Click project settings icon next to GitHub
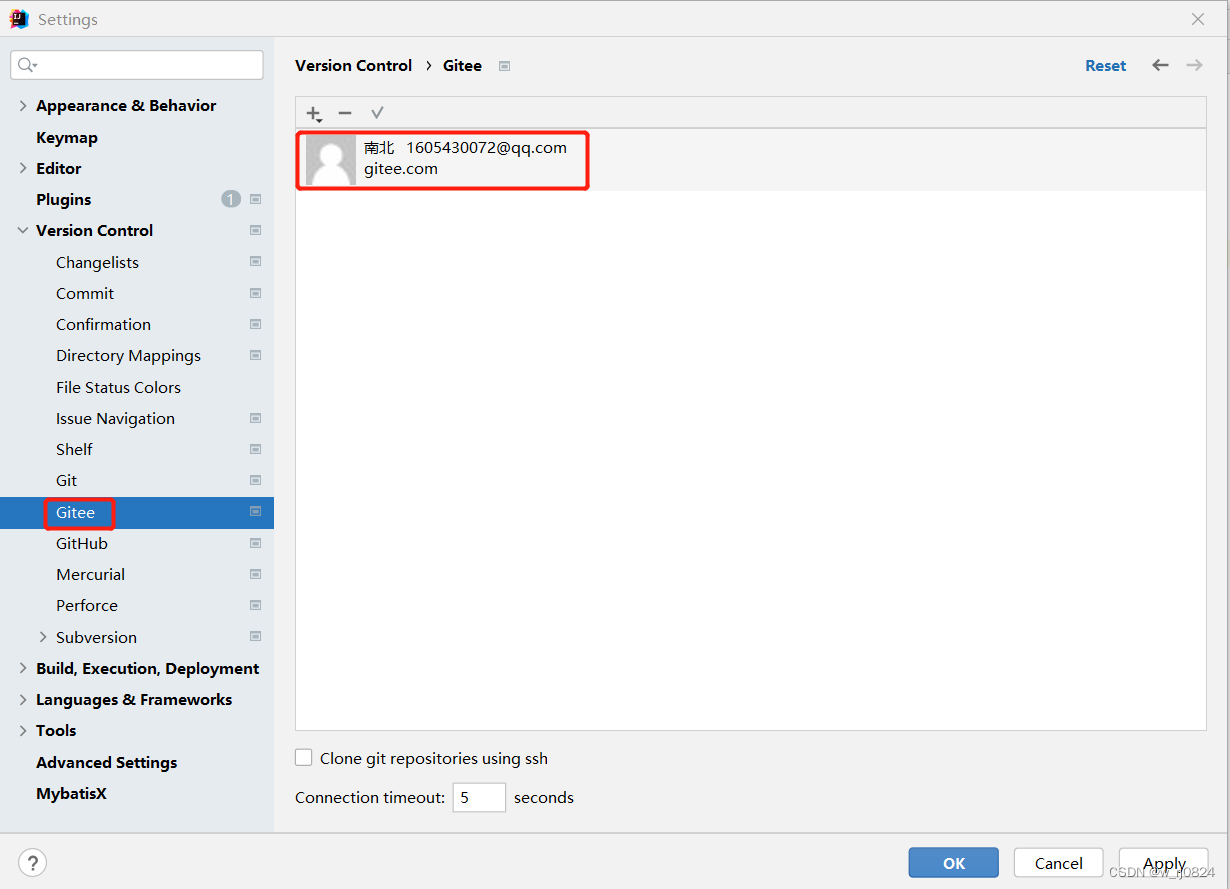 (x=256, y=543)
